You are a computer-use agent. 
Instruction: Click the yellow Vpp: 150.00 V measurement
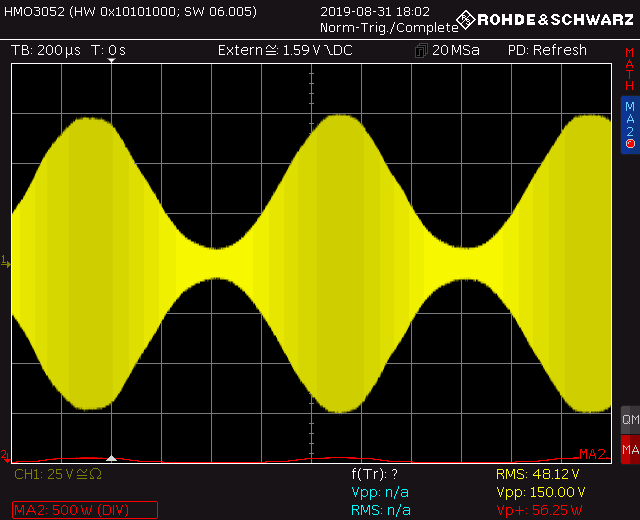540,492
